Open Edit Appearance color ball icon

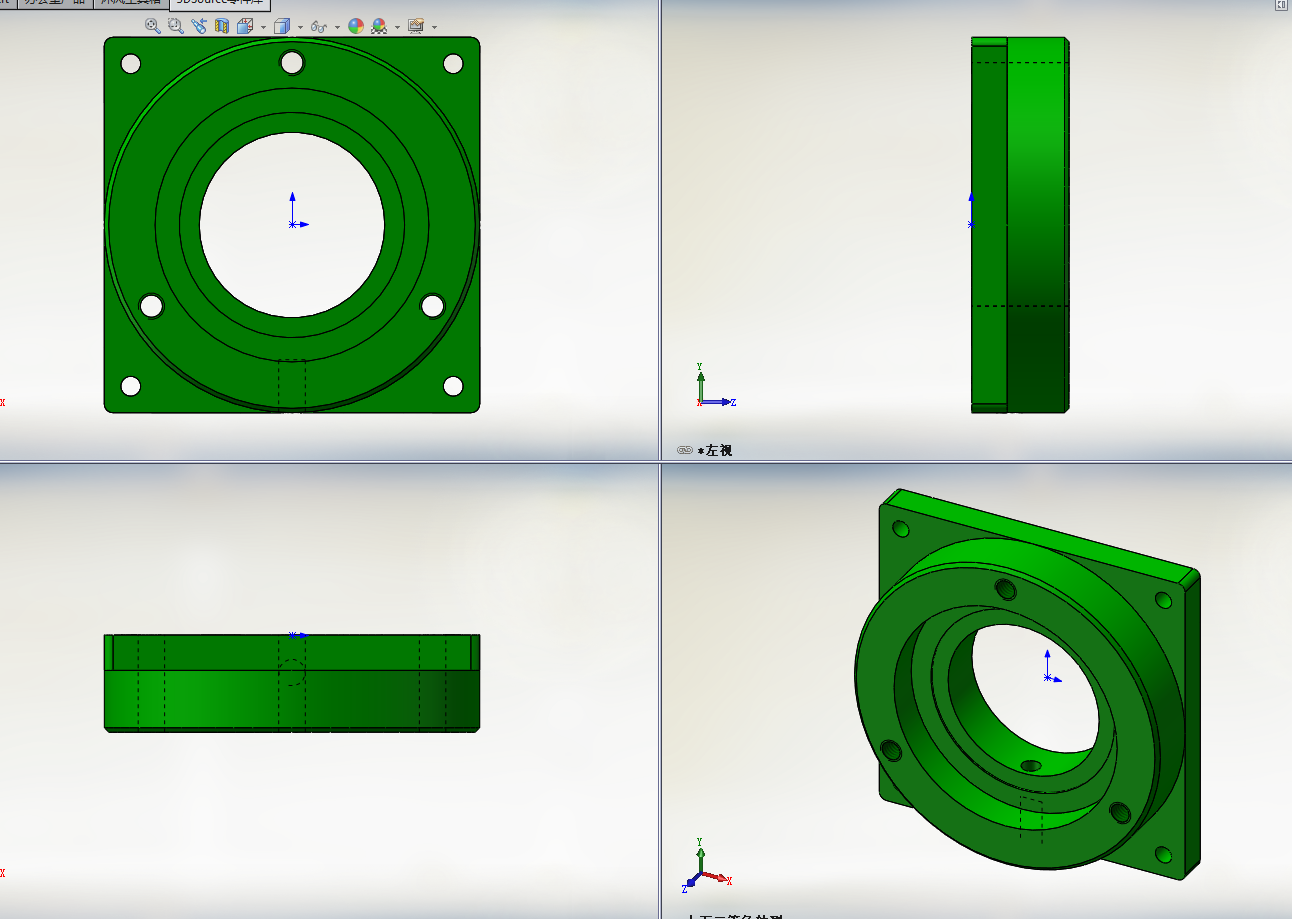click(x=356, y=26)
